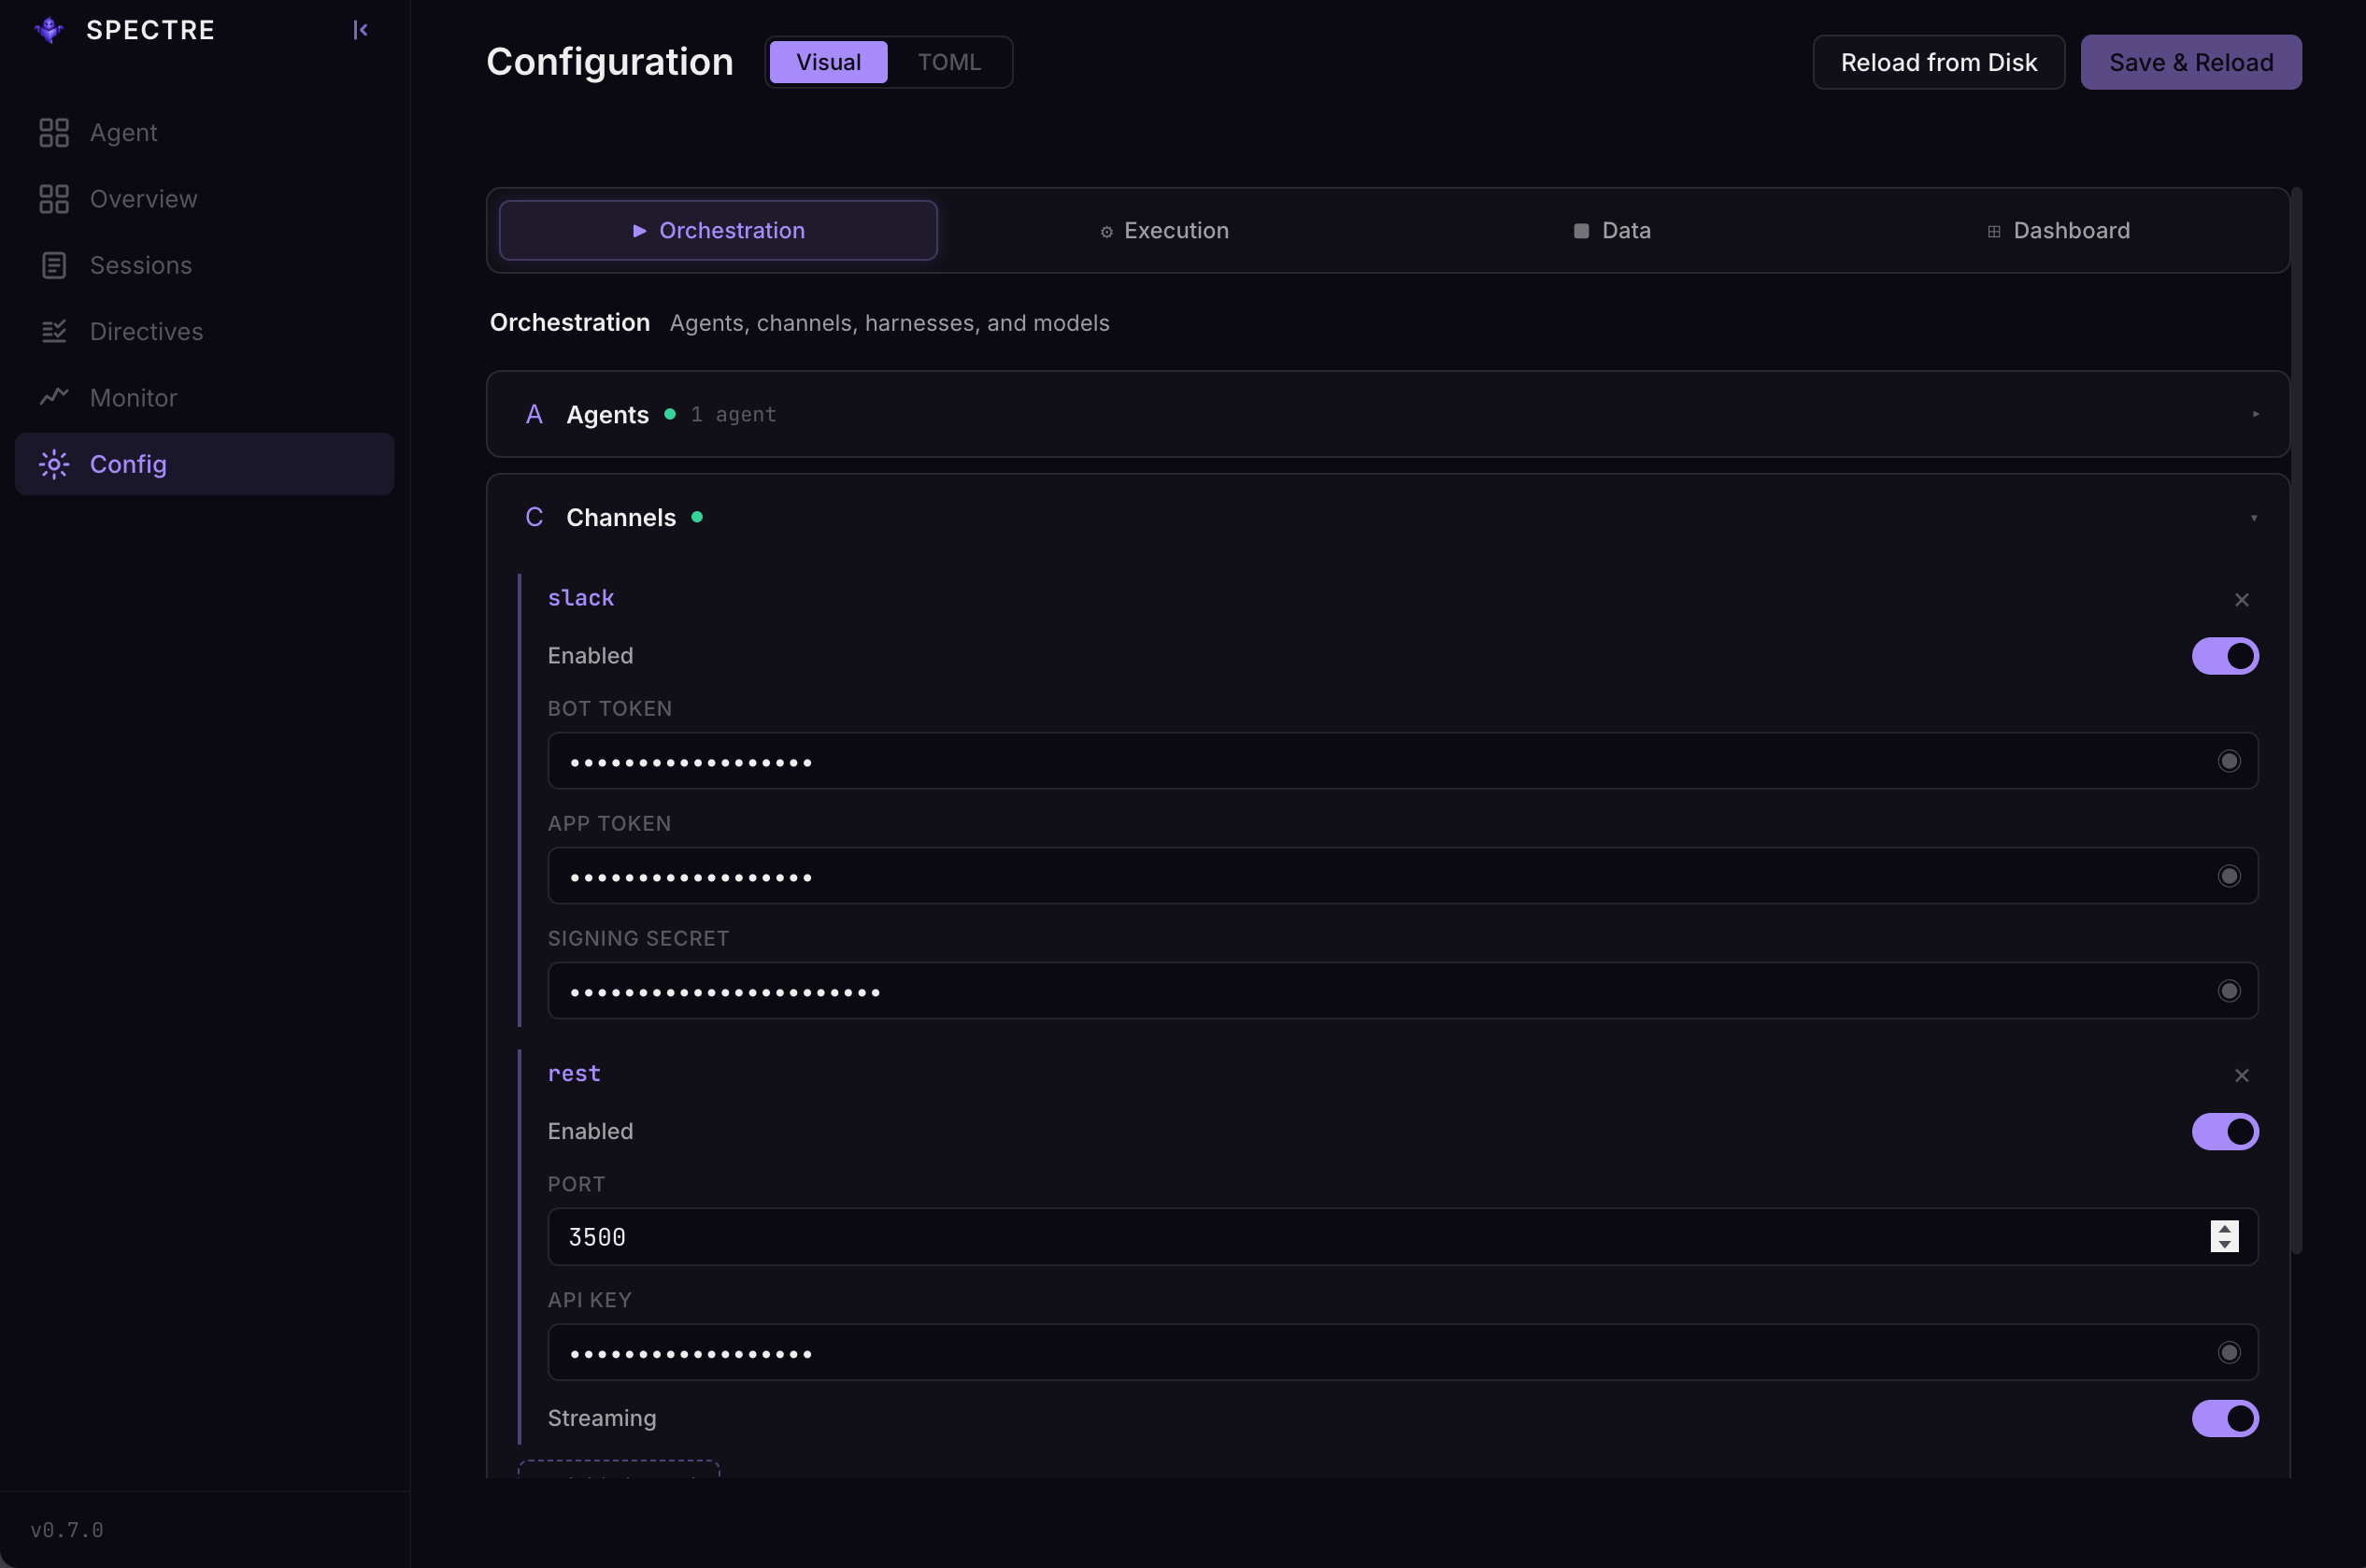Switch to the Execution tab

click(x=1164, y=230)
